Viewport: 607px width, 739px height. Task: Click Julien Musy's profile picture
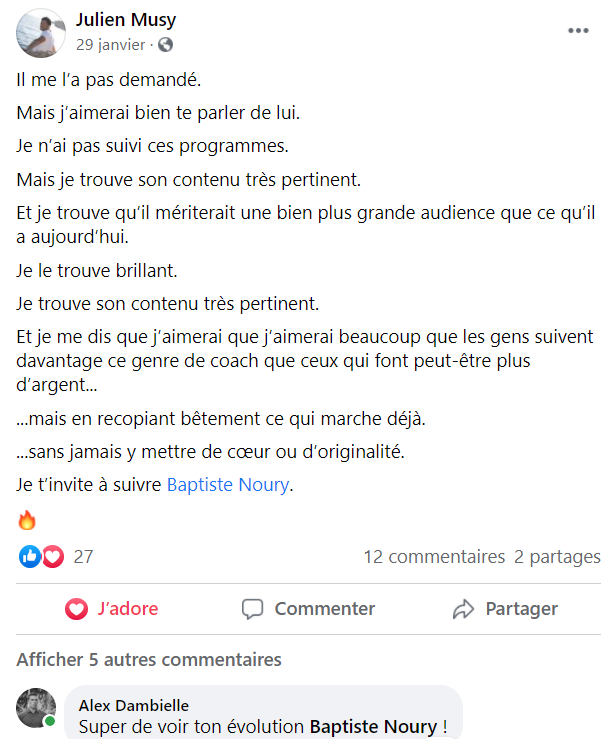coord(41,33)
